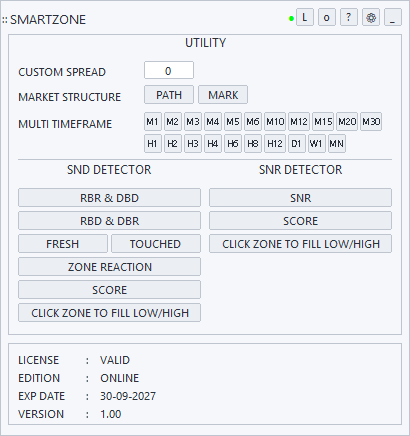Image resolution: width=410 pixels, height=436 pixels.
Task: Click the 'VALID' license value
Action: pyautogui.click(x=115, y=360)
